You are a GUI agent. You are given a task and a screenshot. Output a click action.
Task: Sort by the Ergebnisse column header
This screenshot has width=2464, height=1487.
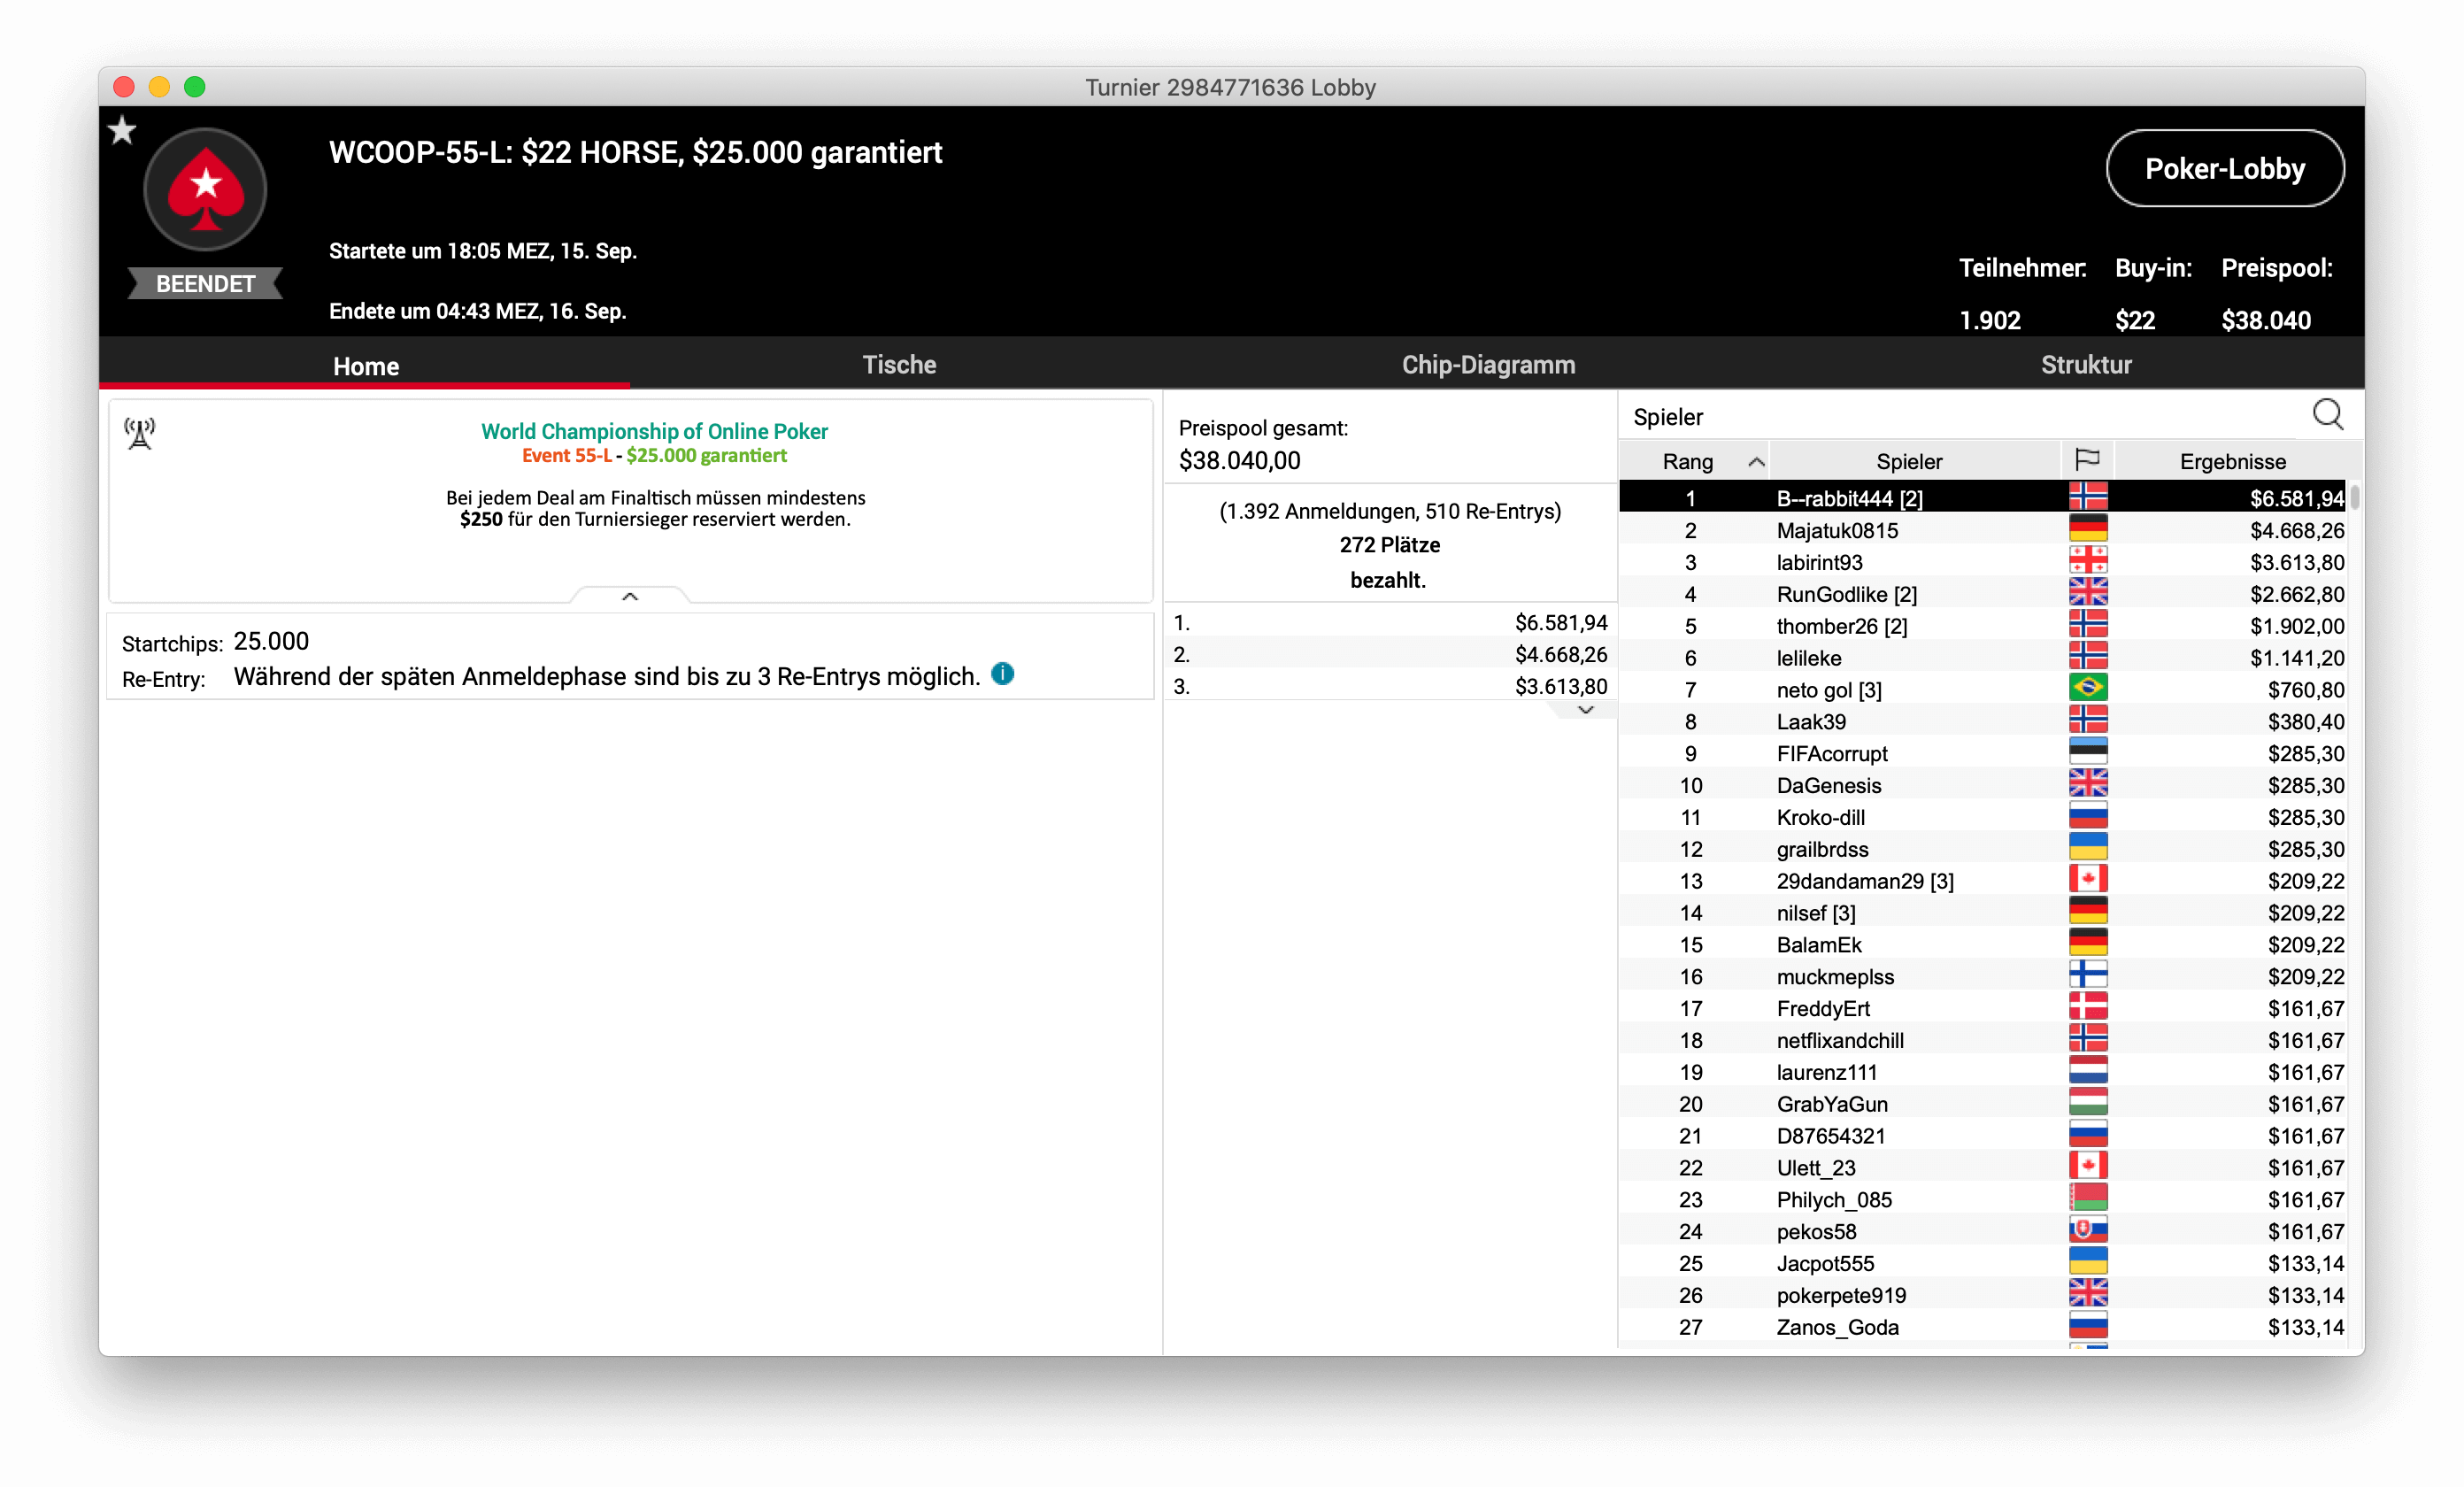pos(2232,461)
